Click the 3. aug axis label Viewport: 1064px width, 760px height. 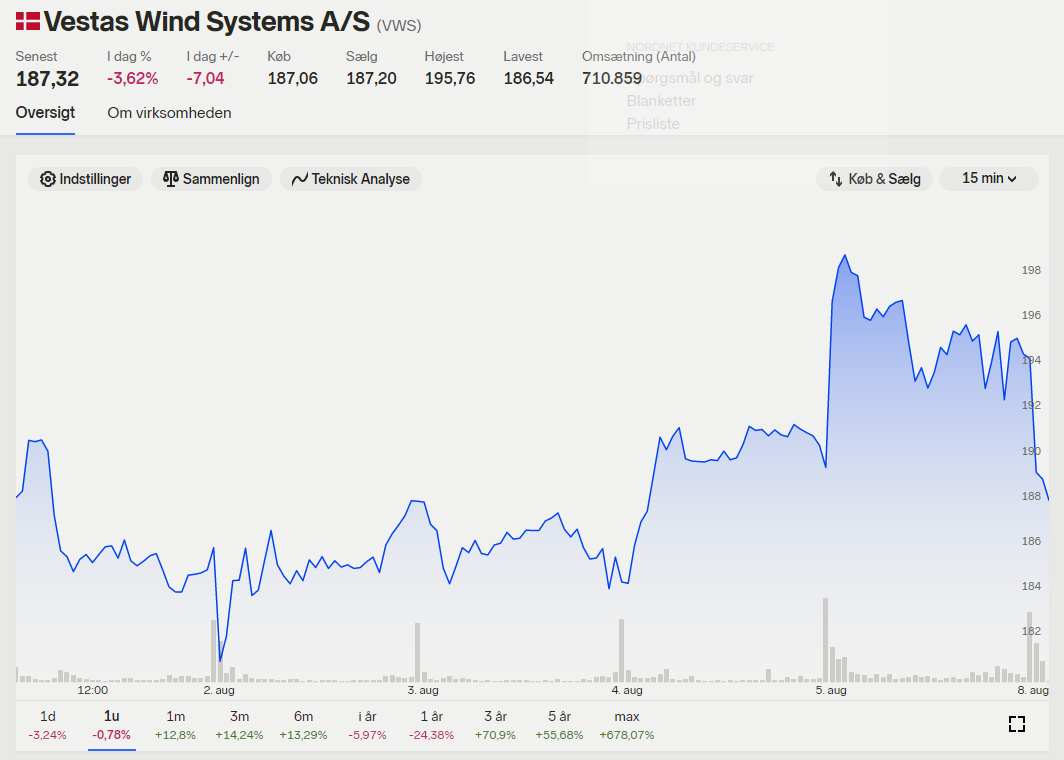tap(423, 690)
